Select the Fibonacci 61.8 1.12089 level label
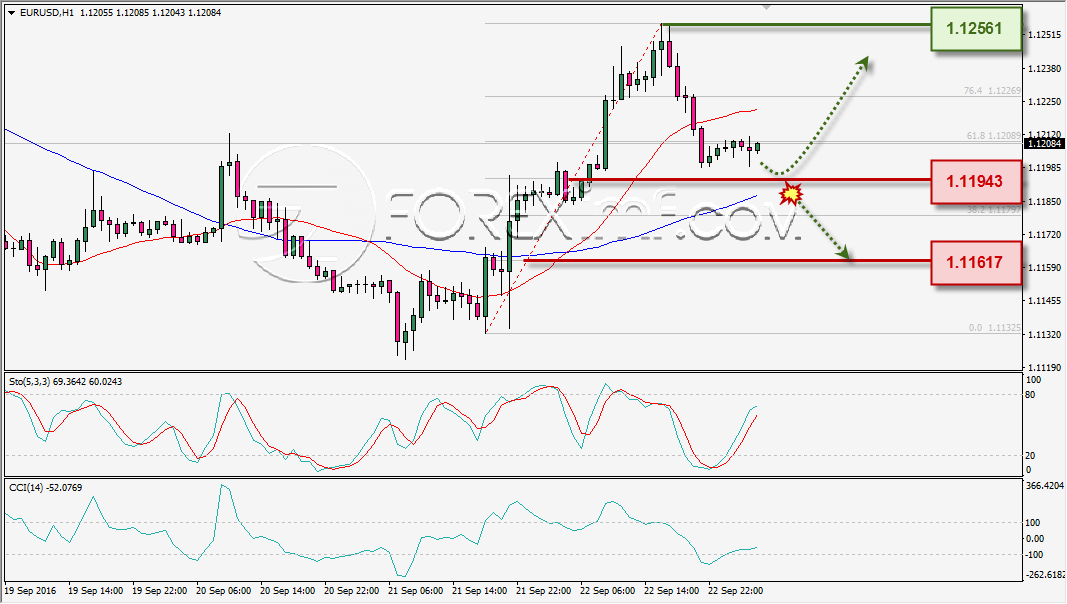This screenshot has height=604, width=1067. (x=994, y=136)
